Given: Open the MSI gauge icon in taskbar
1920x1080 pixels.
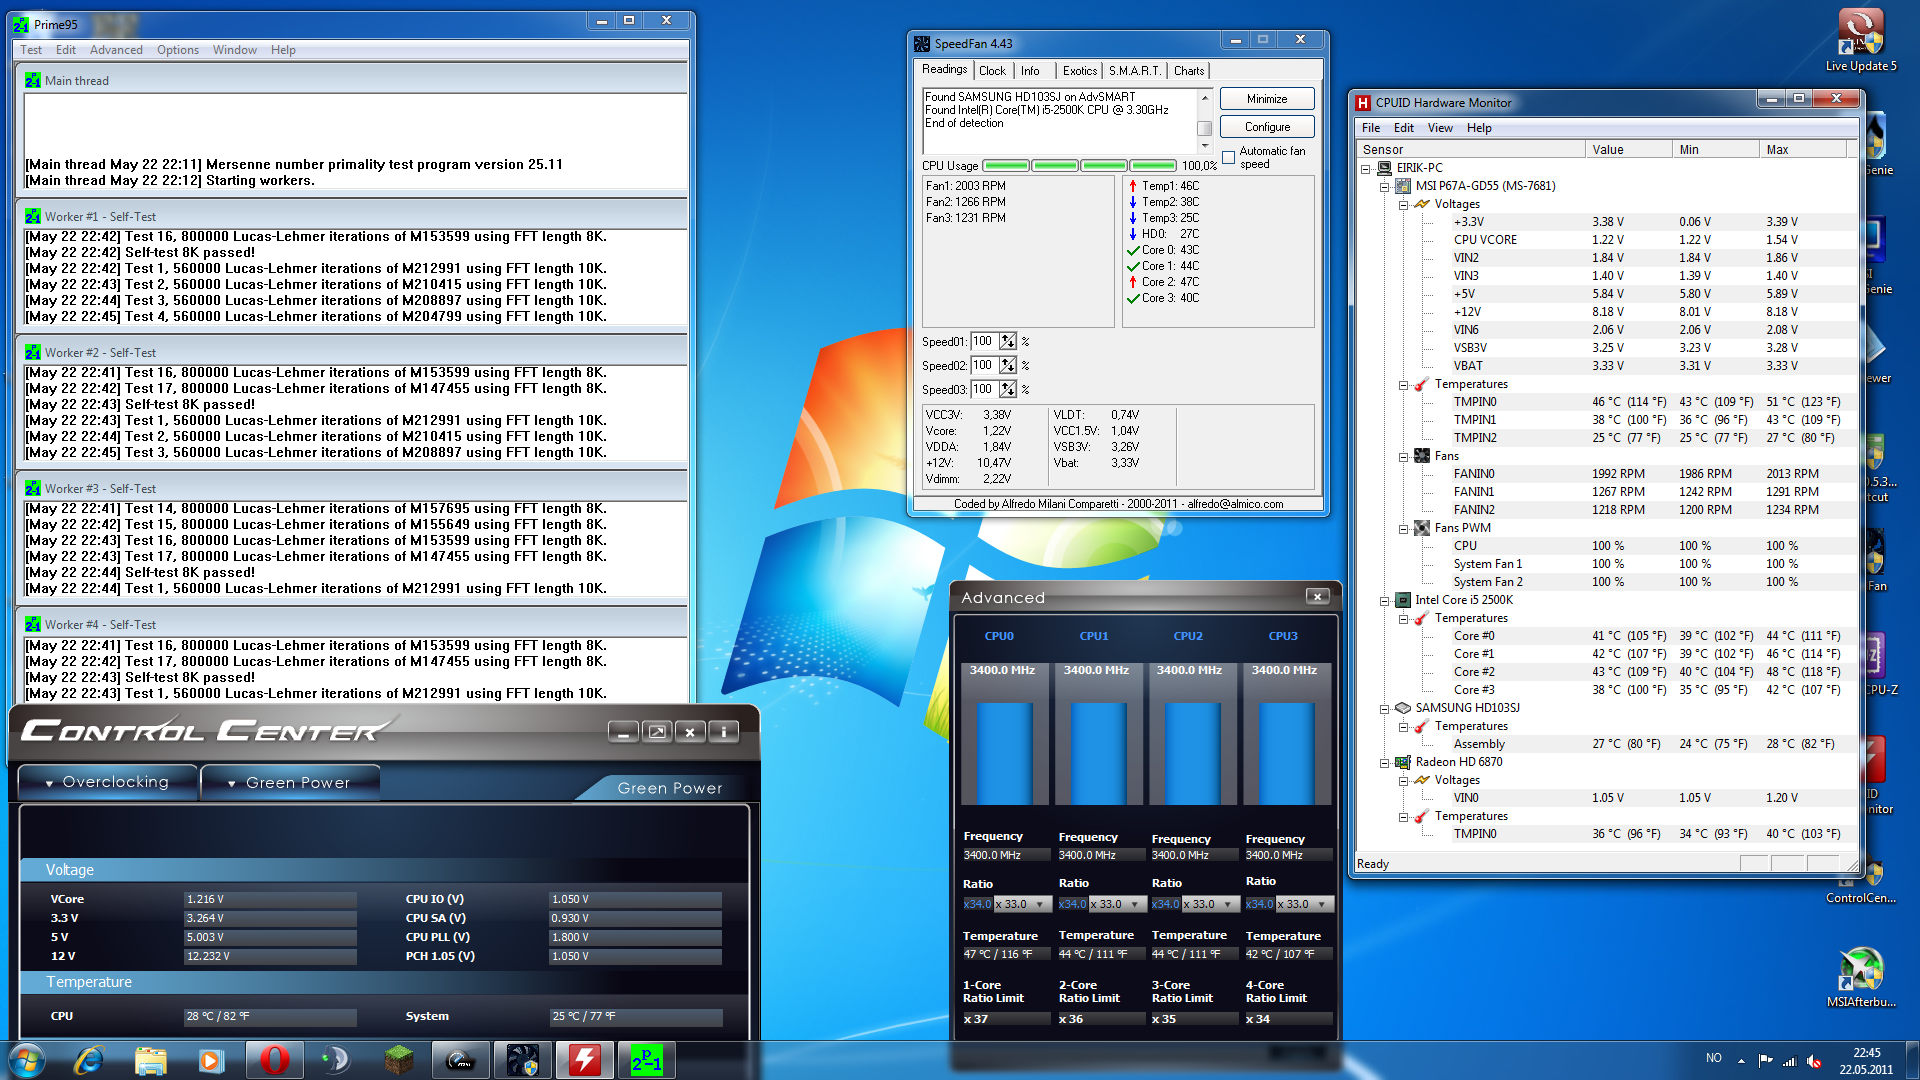Looking at the screenshot, I should coord(460,1060).
